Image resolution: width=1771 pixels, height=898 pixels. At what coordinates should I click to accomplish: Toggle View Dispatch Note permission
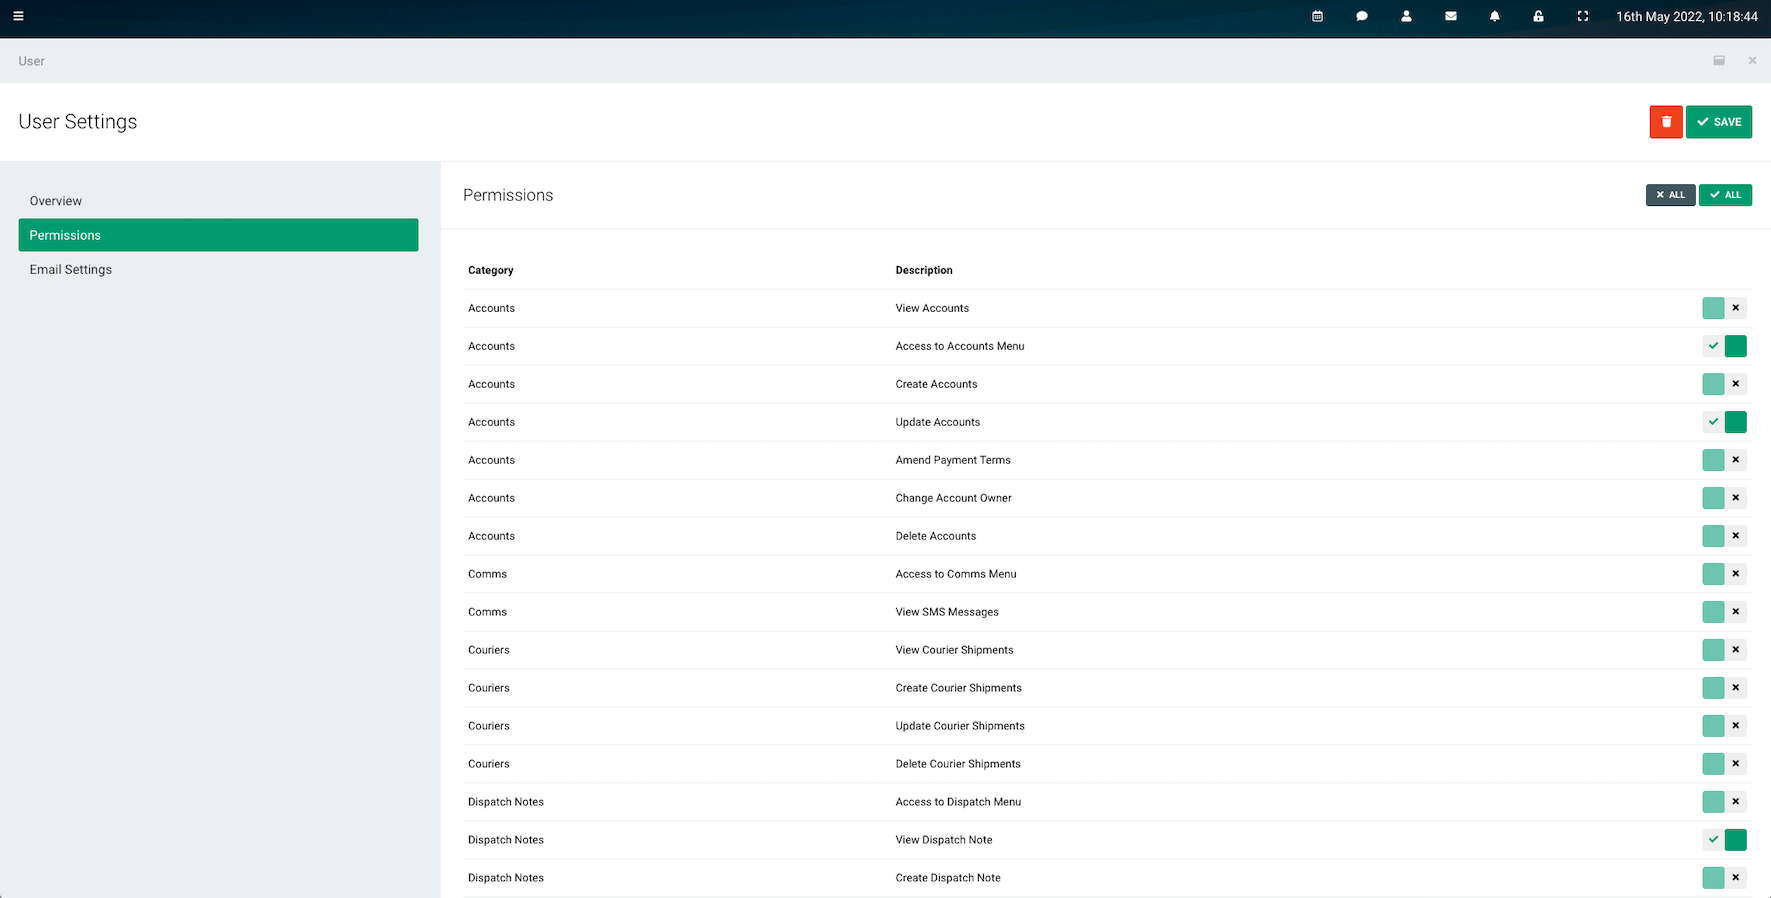[x=1725, y=840]
